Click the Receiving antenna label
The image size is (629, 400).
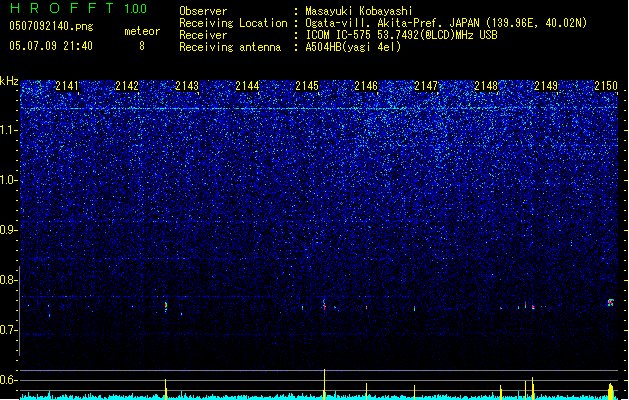230,47
